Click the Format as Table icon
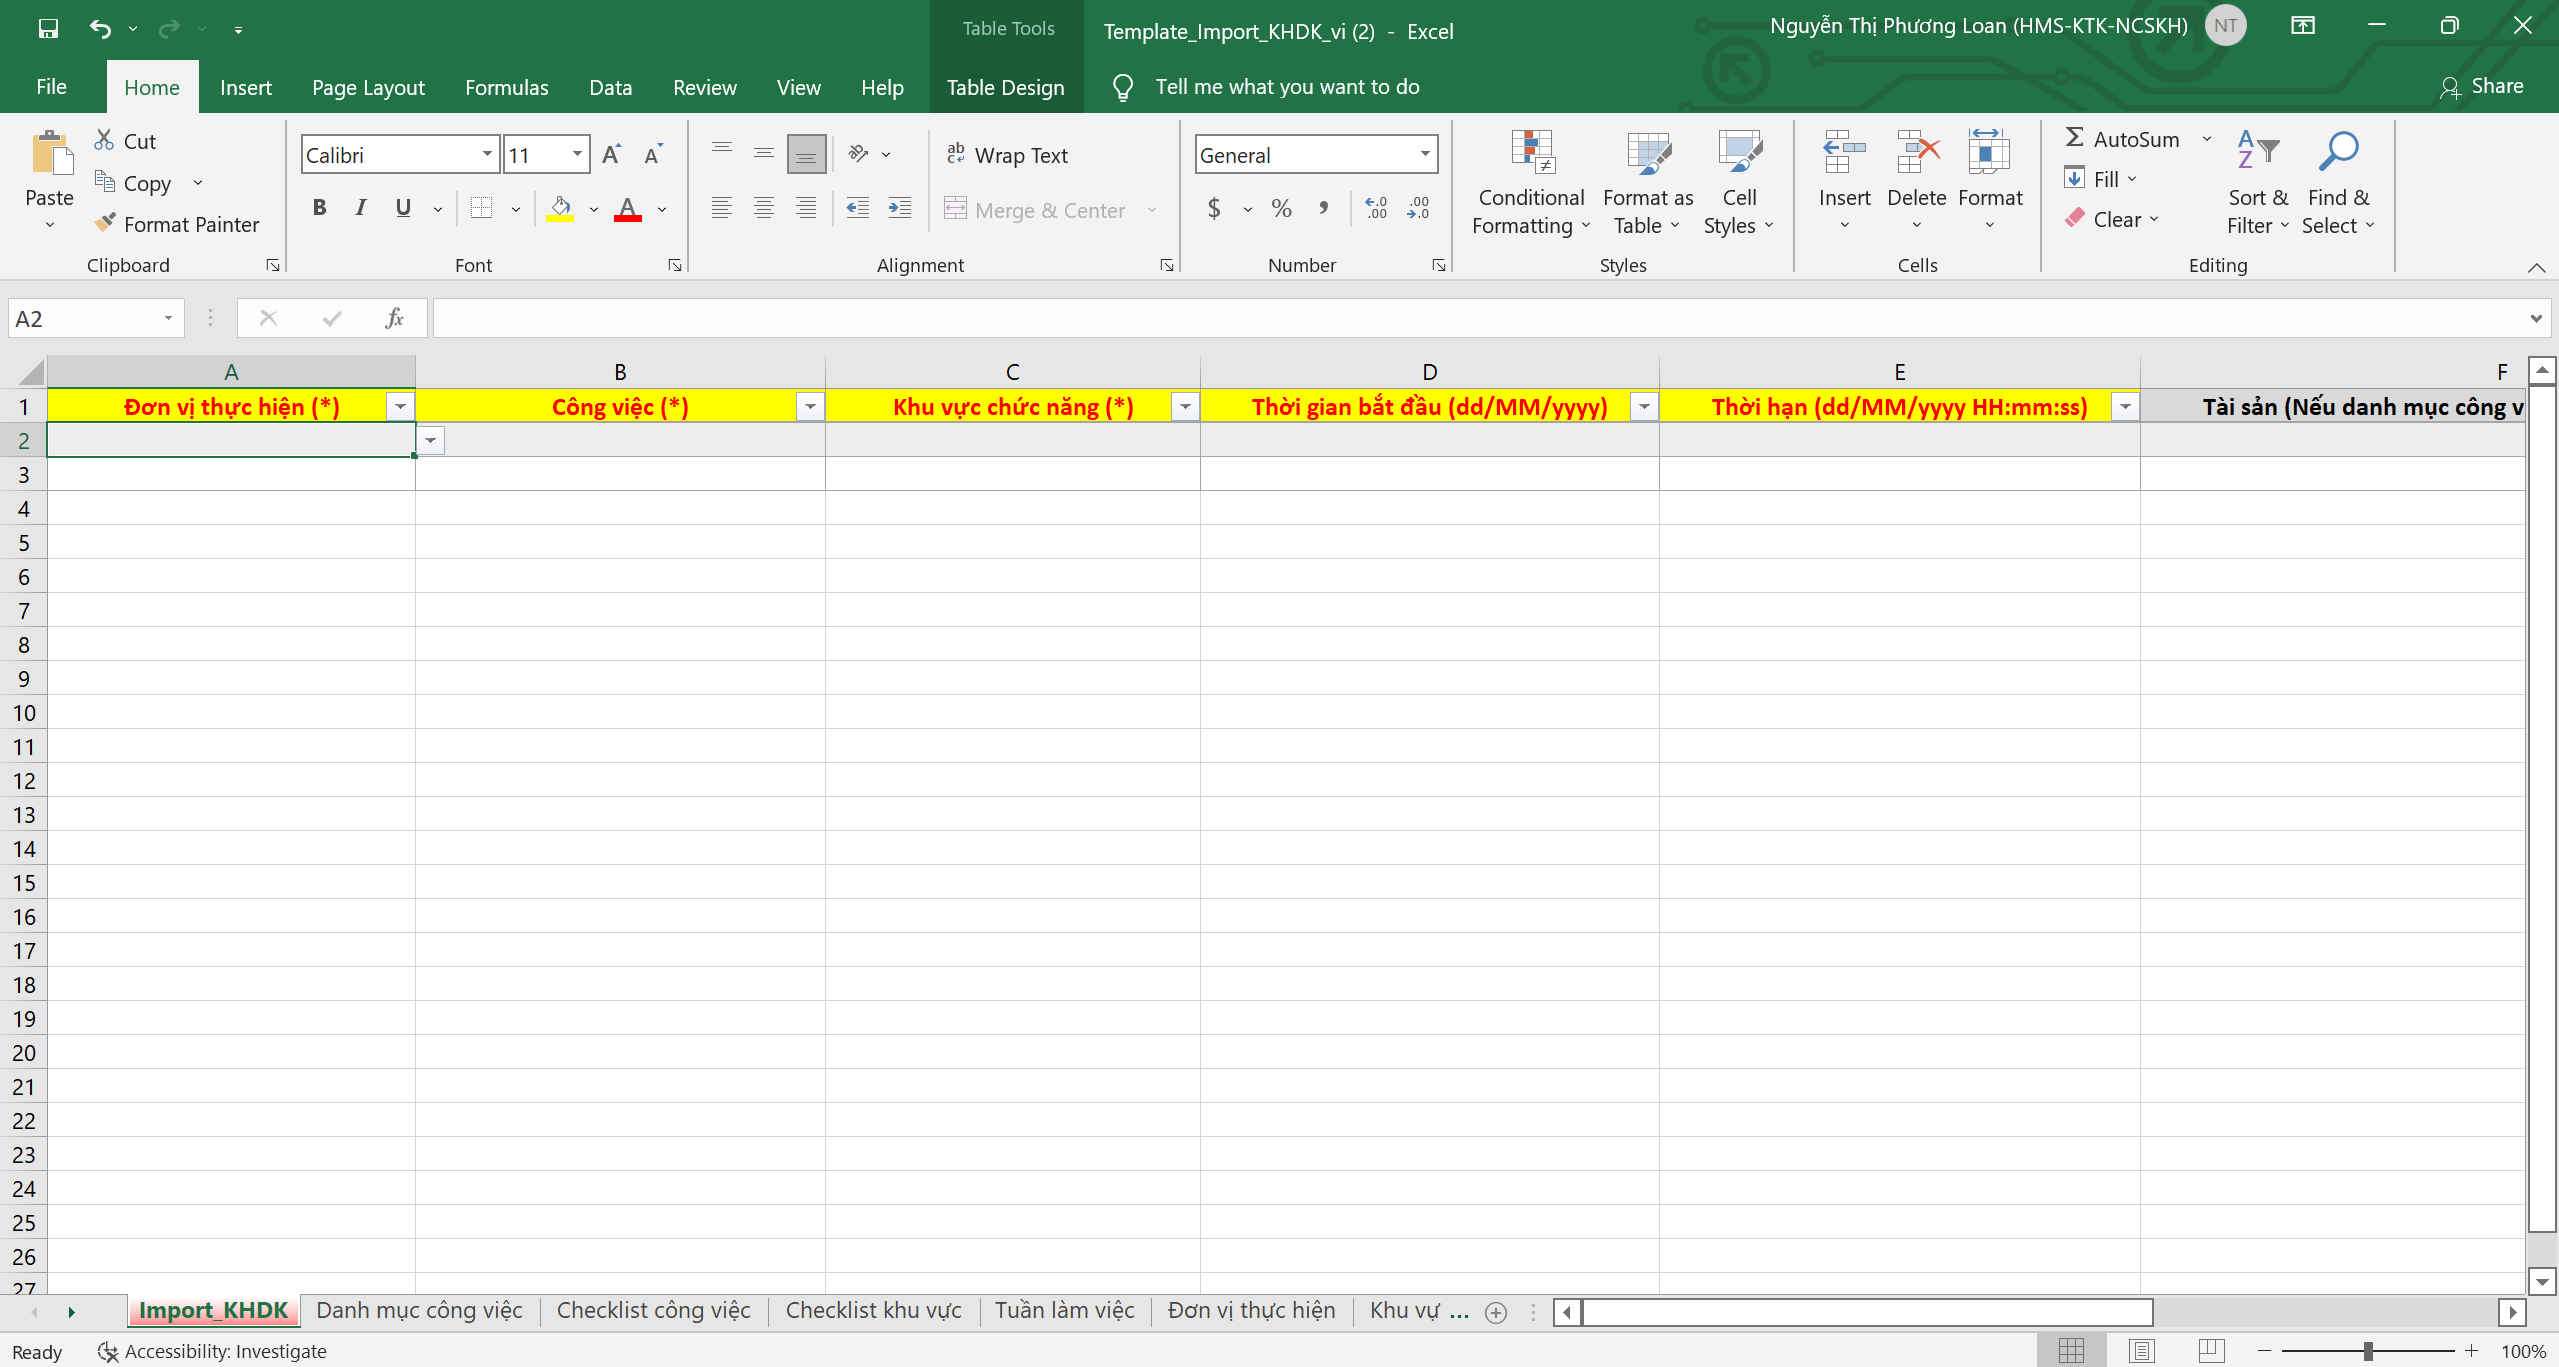This screenshot has width=2559, height=1367. 1647,153
